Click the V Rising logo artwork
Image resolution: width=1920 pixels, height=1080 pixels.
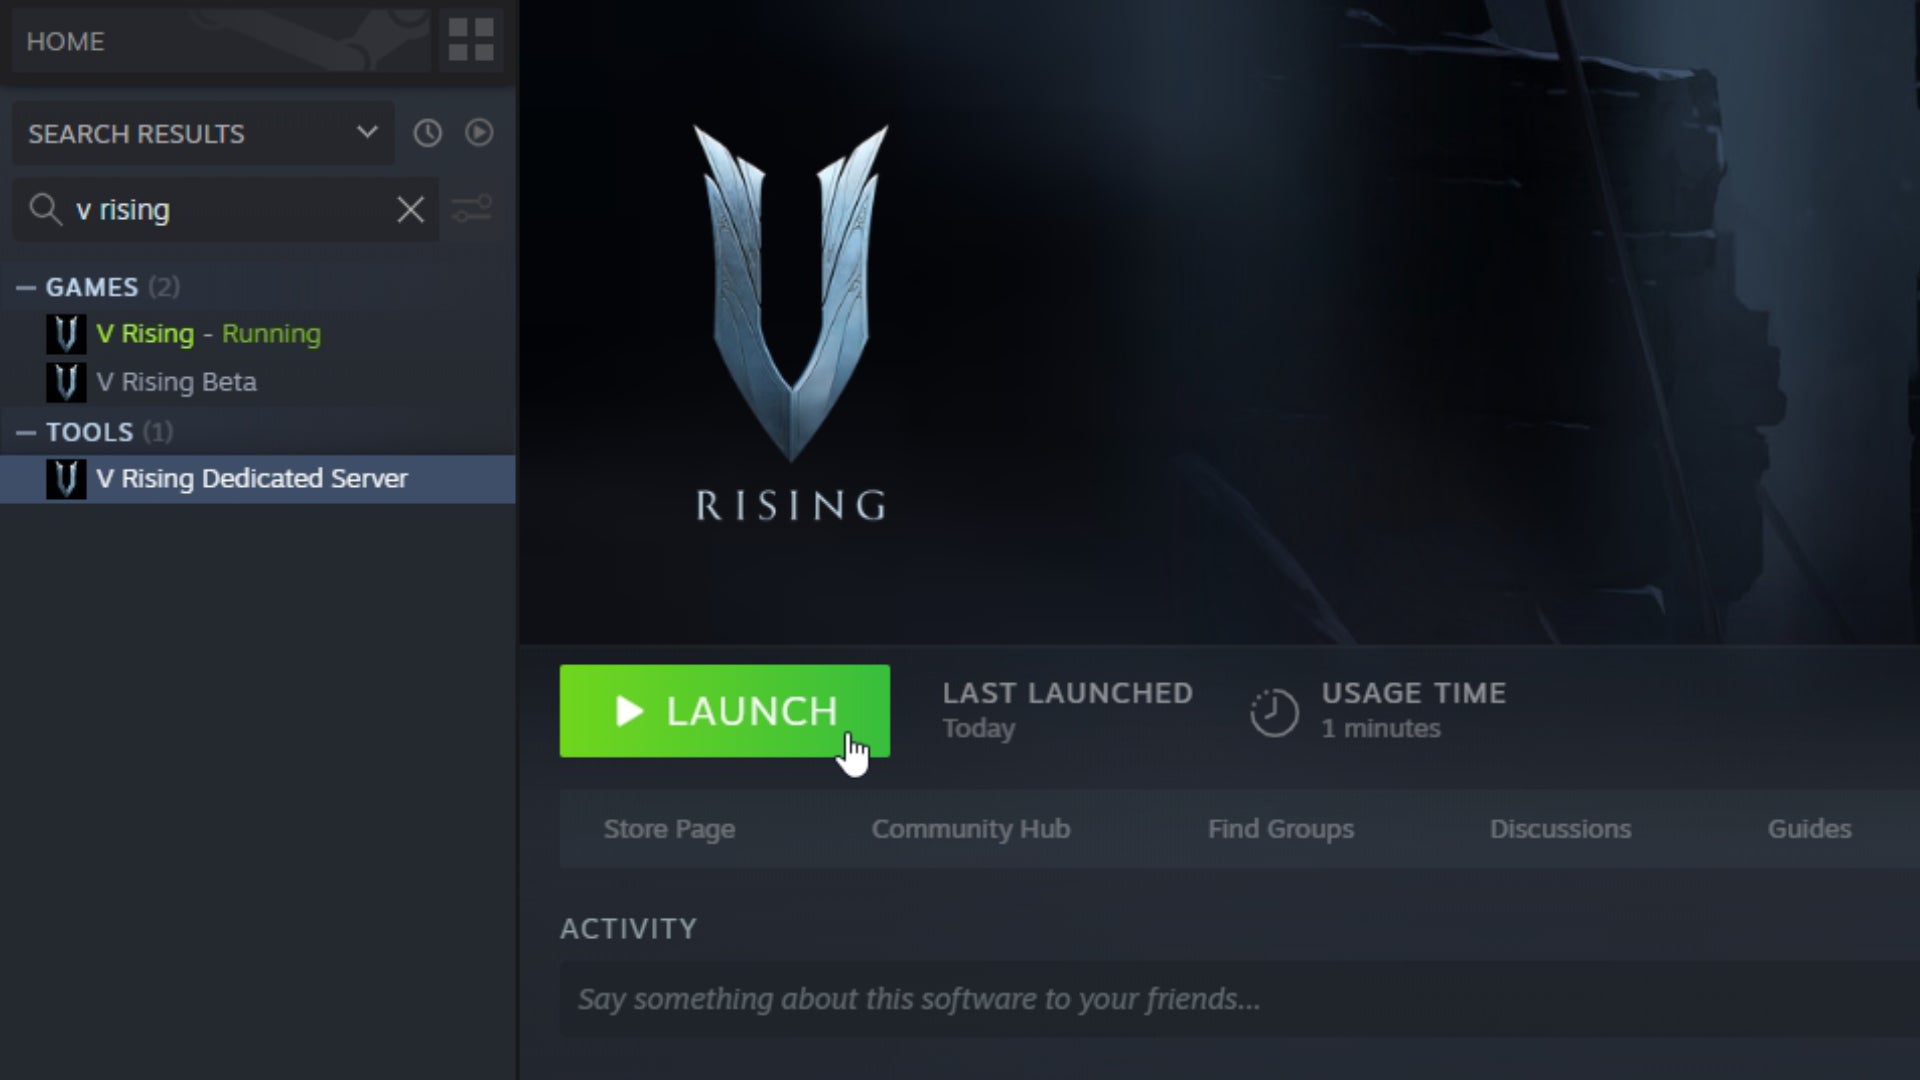pyautogui.click(x=791, y=322)
